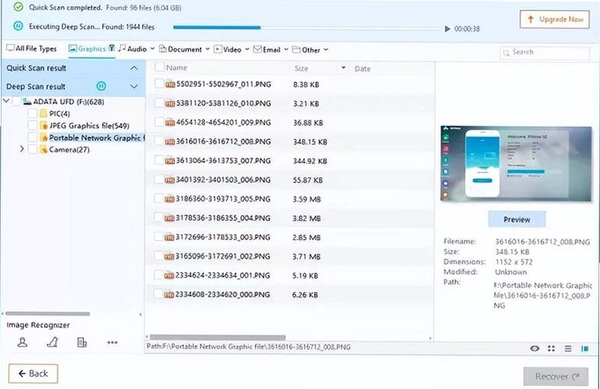This screenshot has width=600, height=389.
Task: Open the Camera(27) folder
Action: tap(69, 150)
